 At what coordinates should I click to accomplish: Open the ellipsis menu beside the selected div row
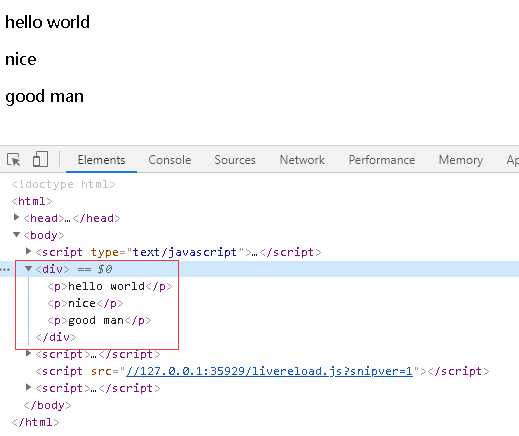click(x=5, y=269)
